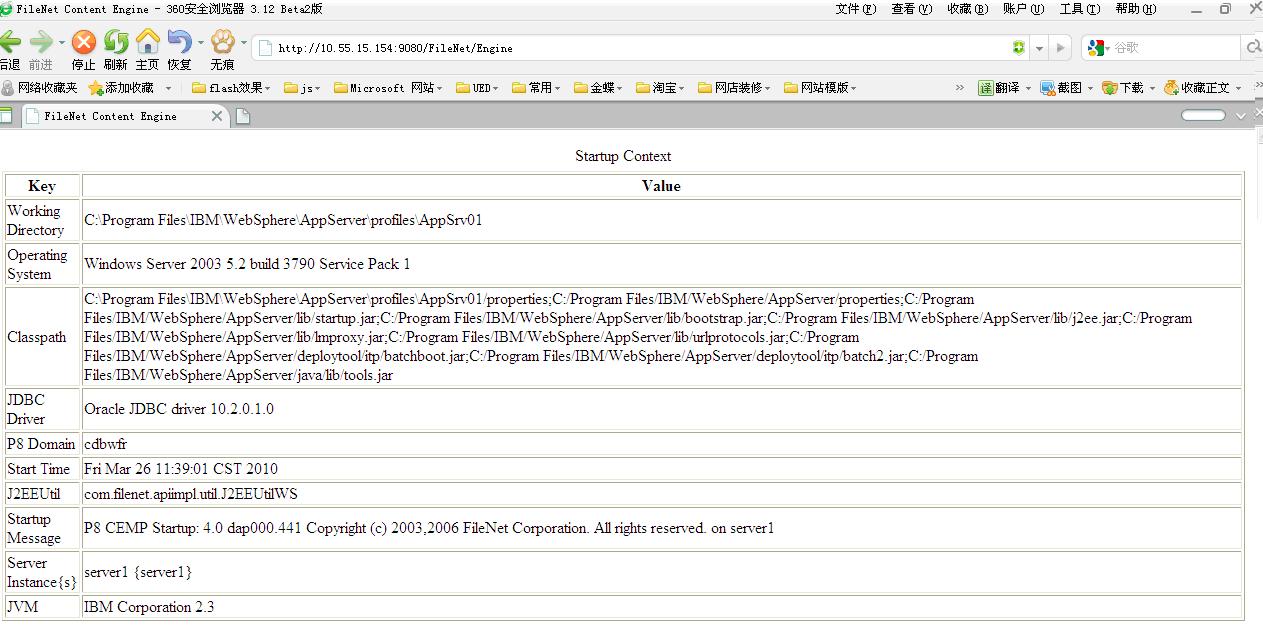Expand the 收藏正文 dropdown arrow
1263x643 pixels.
tap(1239, 88)
